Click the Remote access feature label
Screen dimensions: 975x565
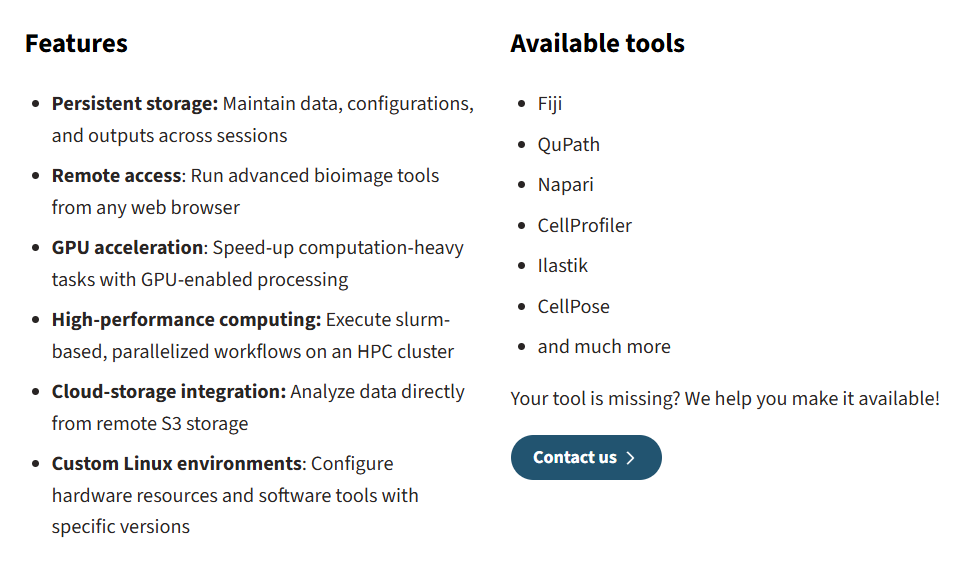(x=117, y=175)
